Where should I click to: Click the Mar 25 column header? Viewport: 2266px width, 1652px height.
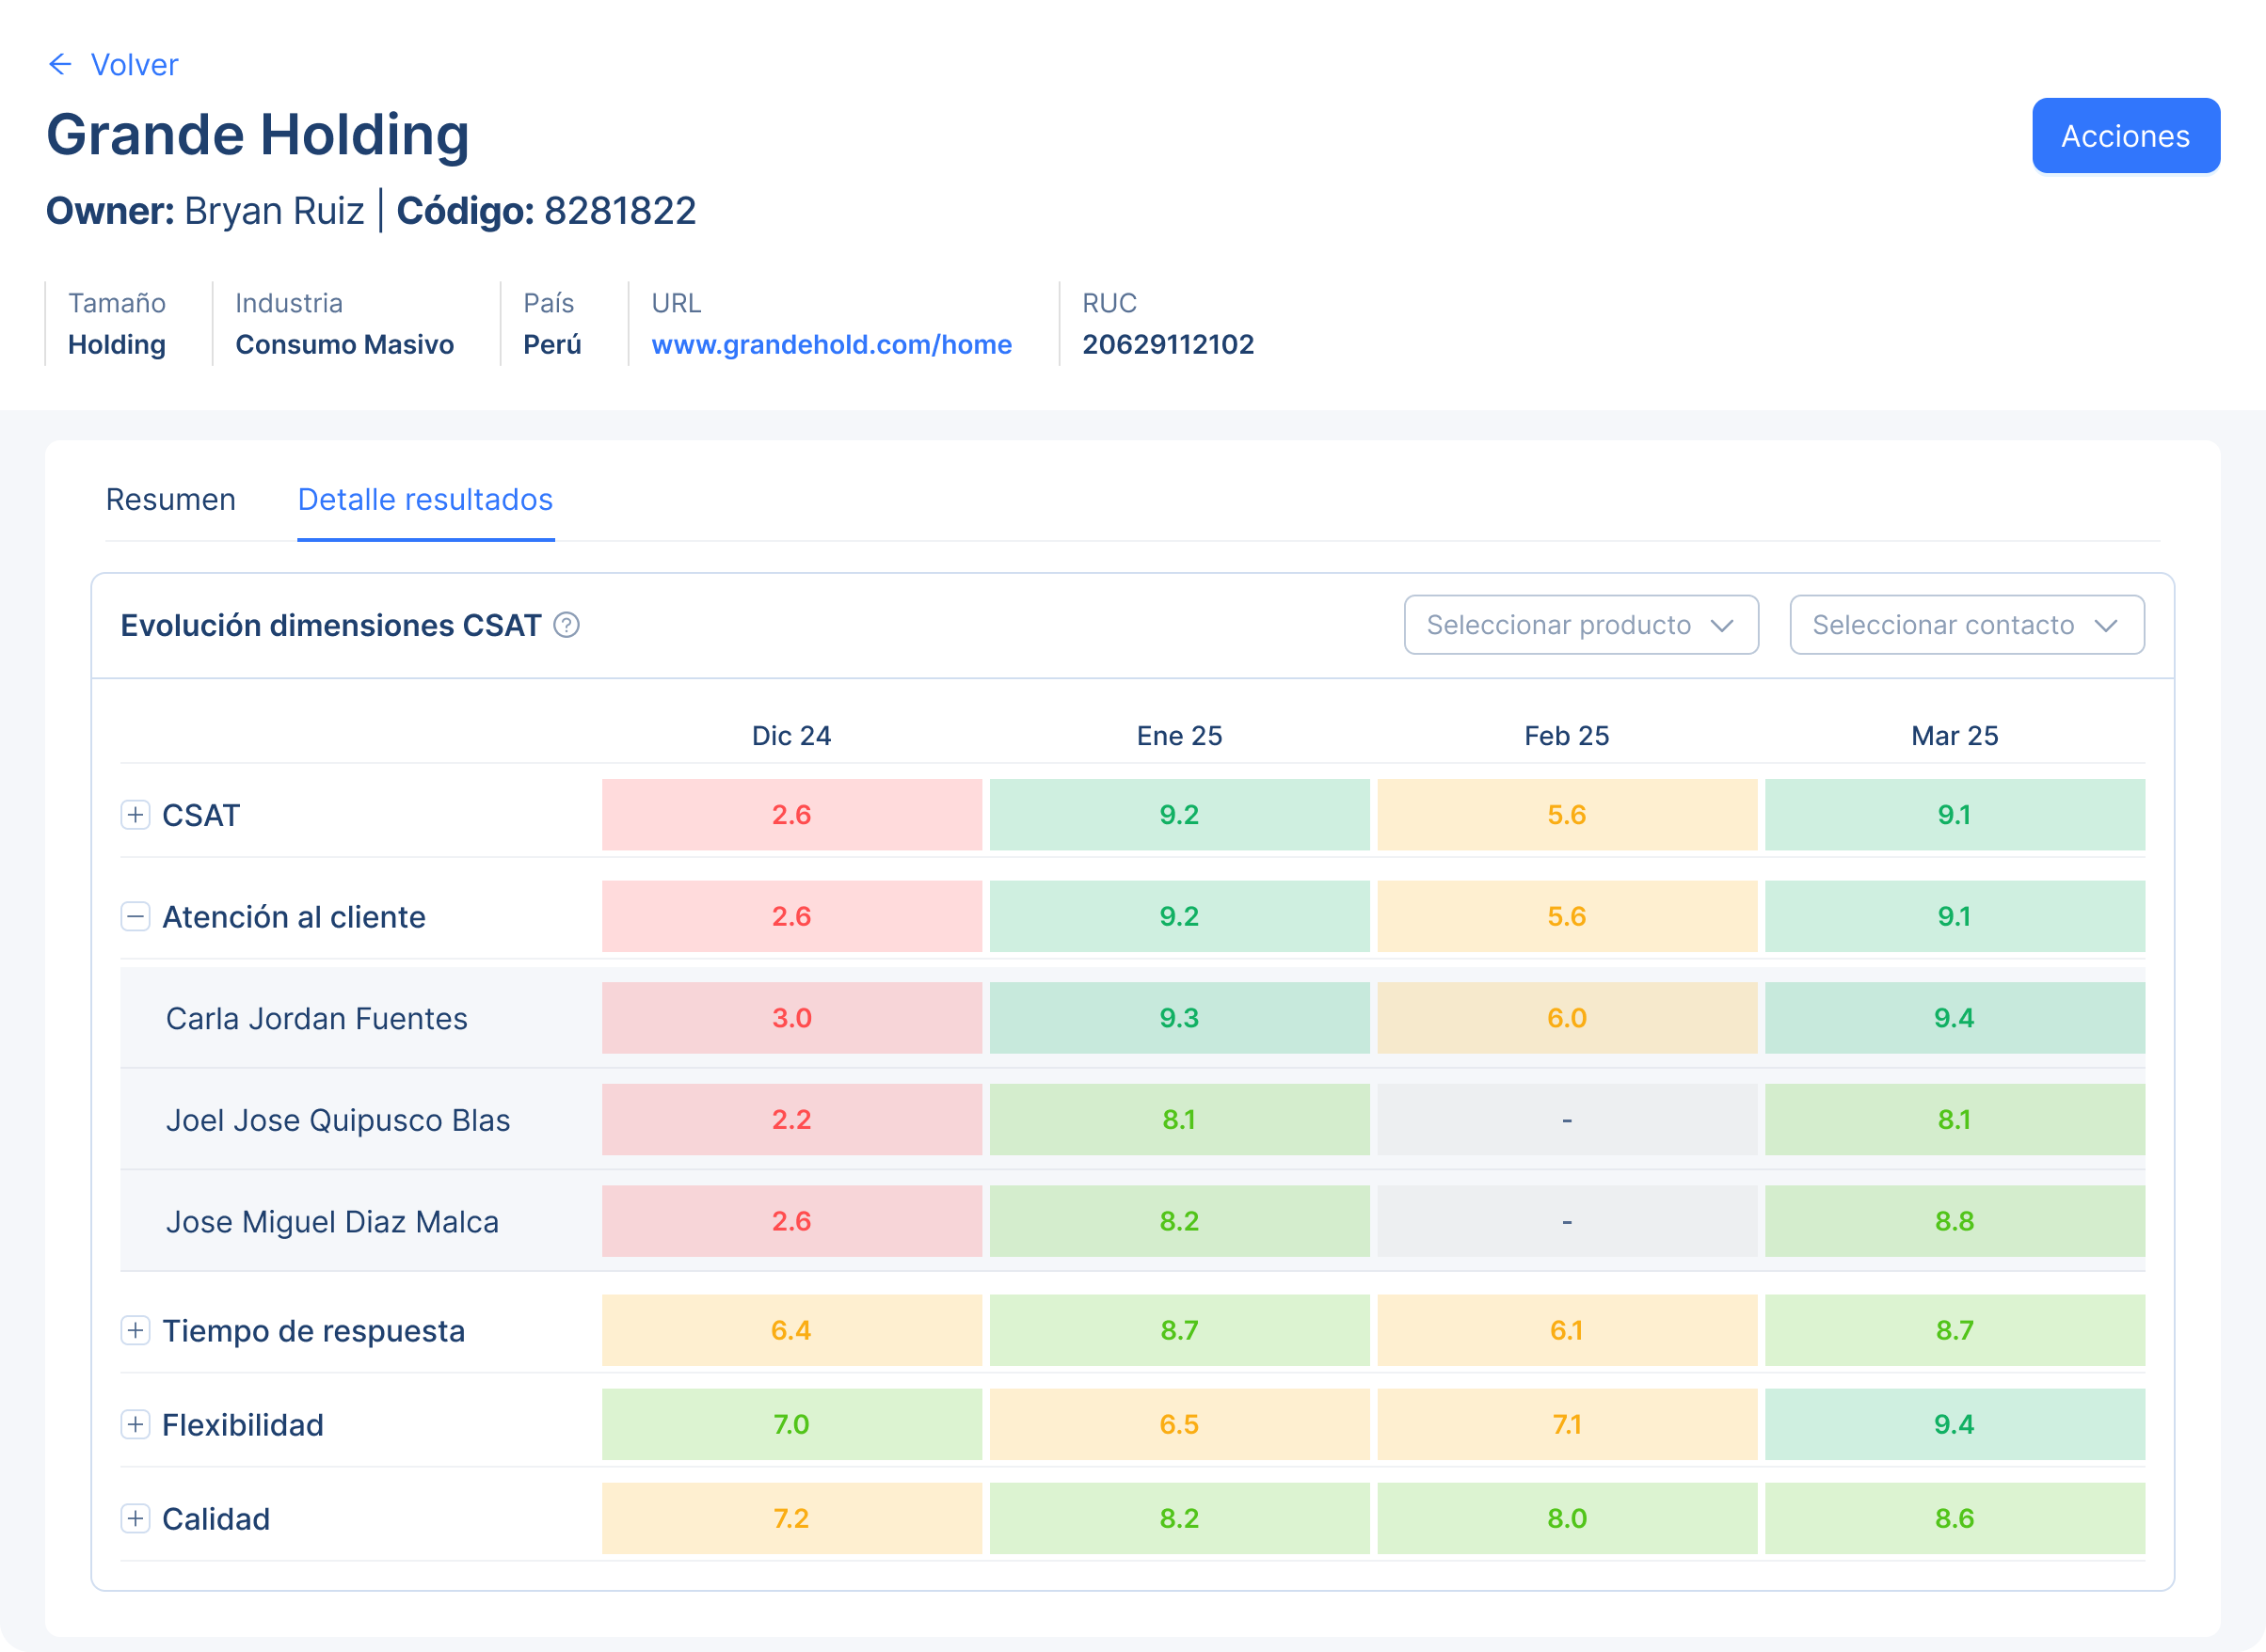click(1954, 736)
